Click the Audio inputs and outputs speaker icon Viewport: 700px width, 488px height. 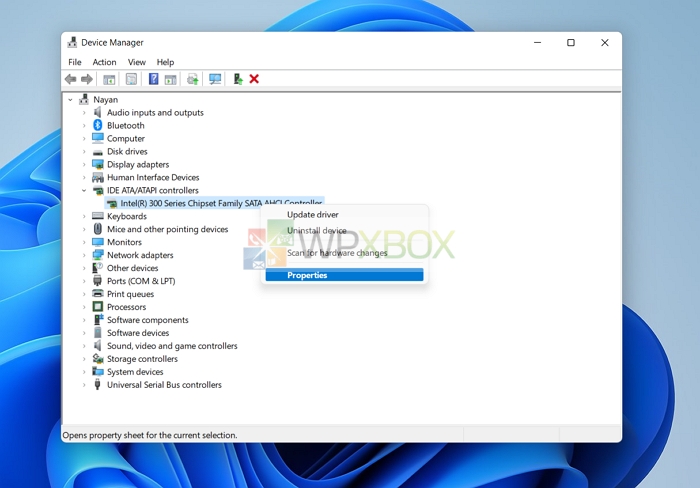point(97,112)
